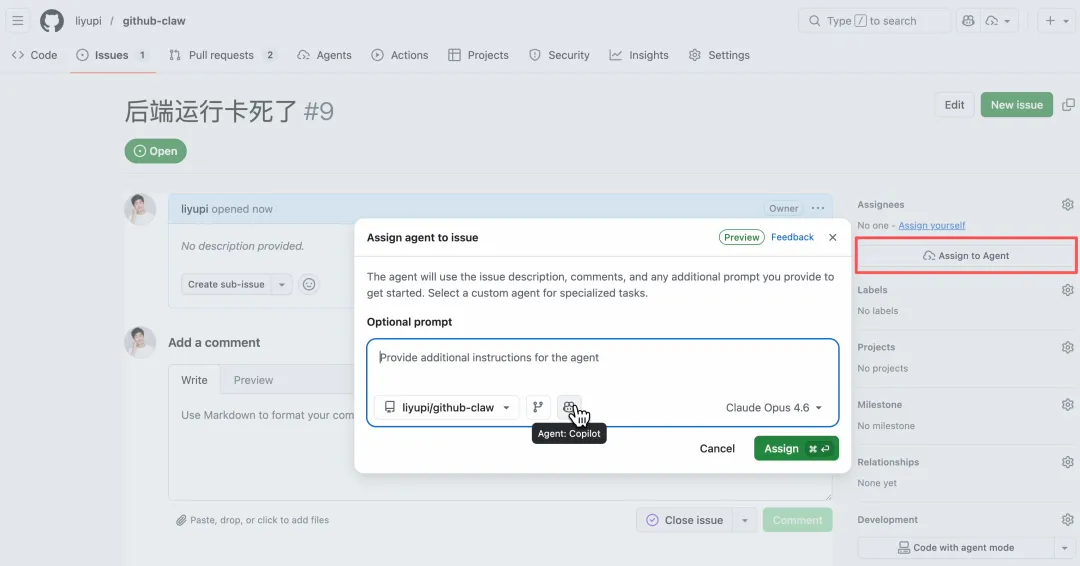Screen dimensions: 1080x566
Task: Open the hamburger navigation menu
Action: tap(18, 21)
